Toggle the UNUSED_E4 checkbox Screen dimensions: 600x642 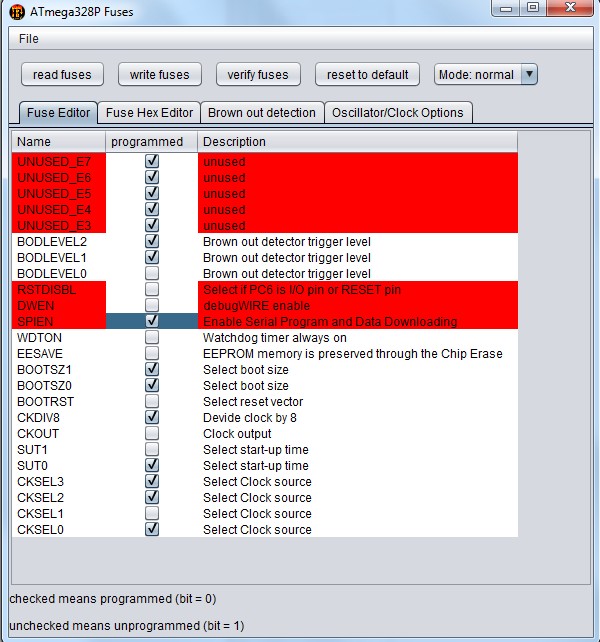(x=152, y=209)
